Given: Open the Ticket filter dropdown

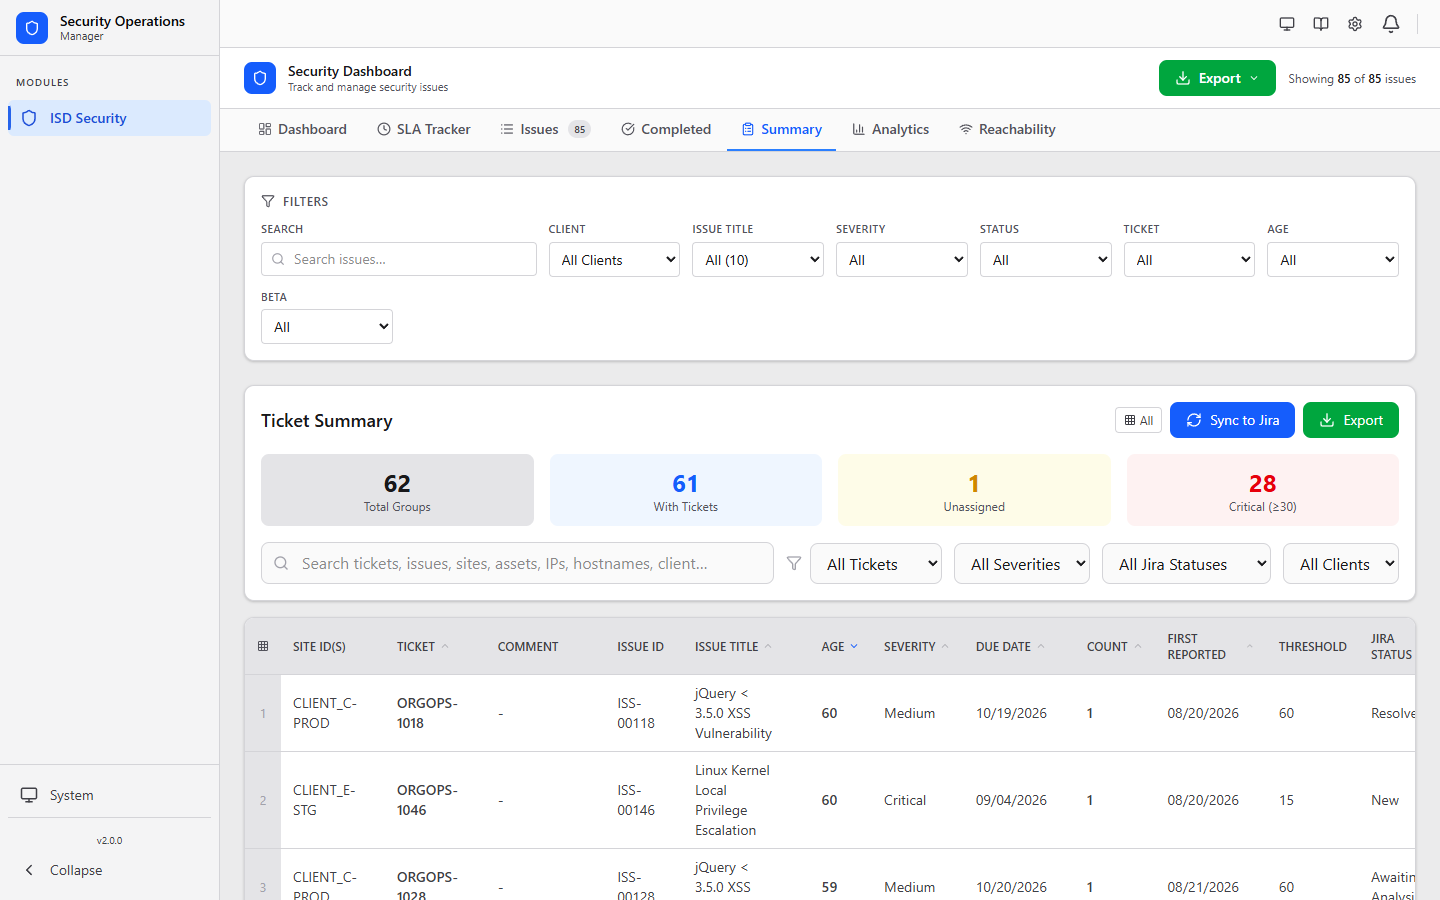Looking at the screenshot, I should click(1189, 260).
